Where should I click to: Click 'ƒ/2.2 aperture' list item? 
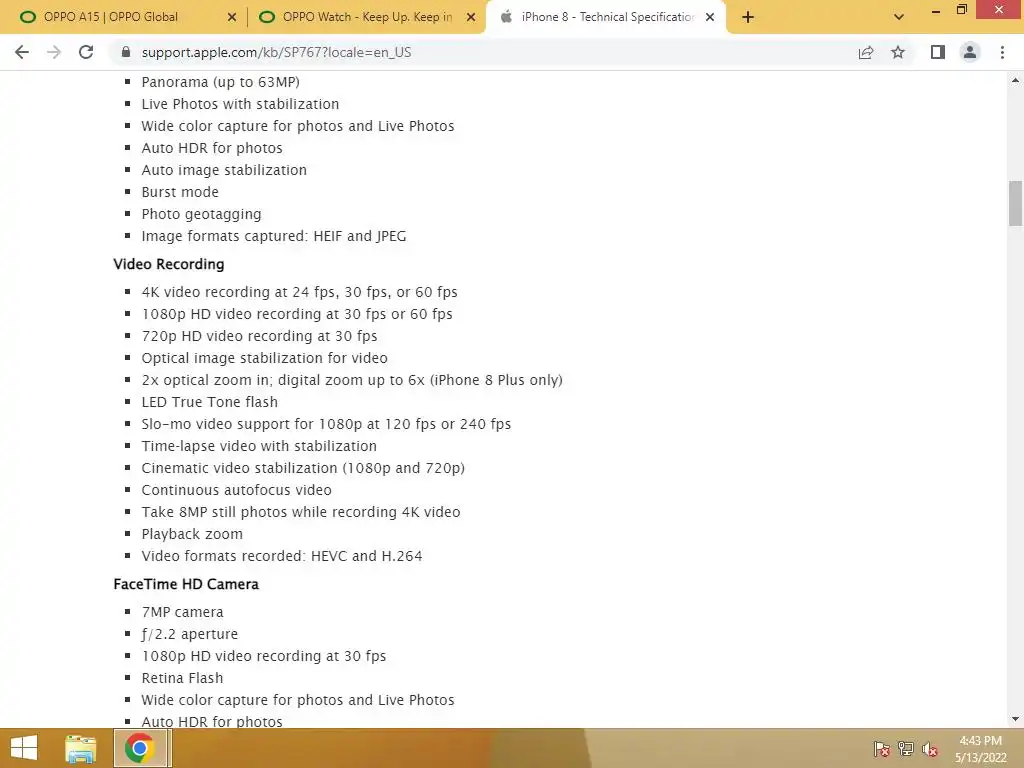(x=189, y=634)
